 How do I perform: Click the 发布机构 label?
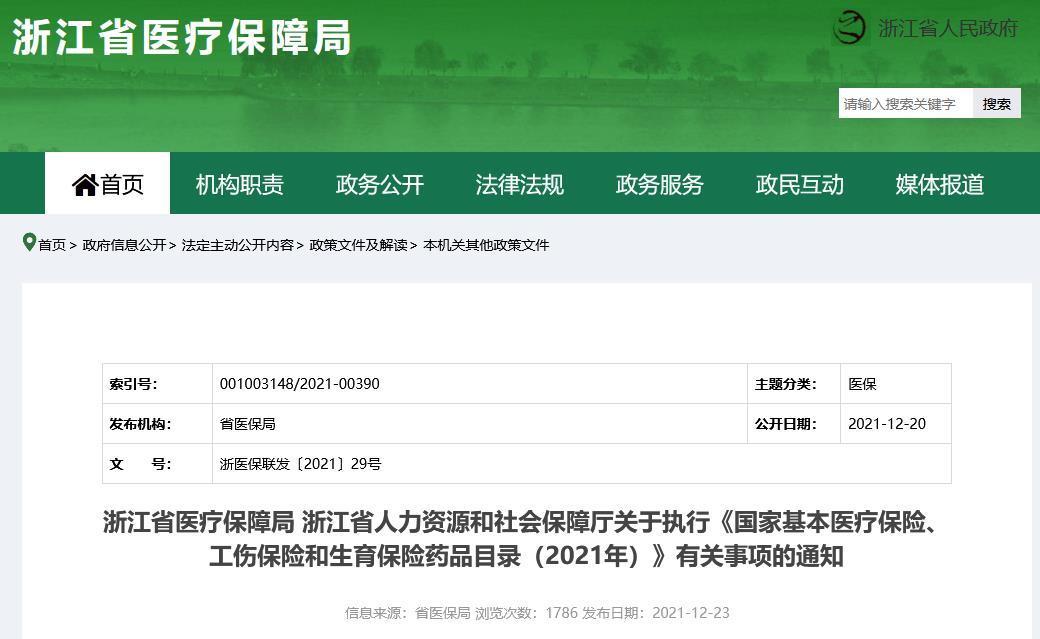click(140, 423)
